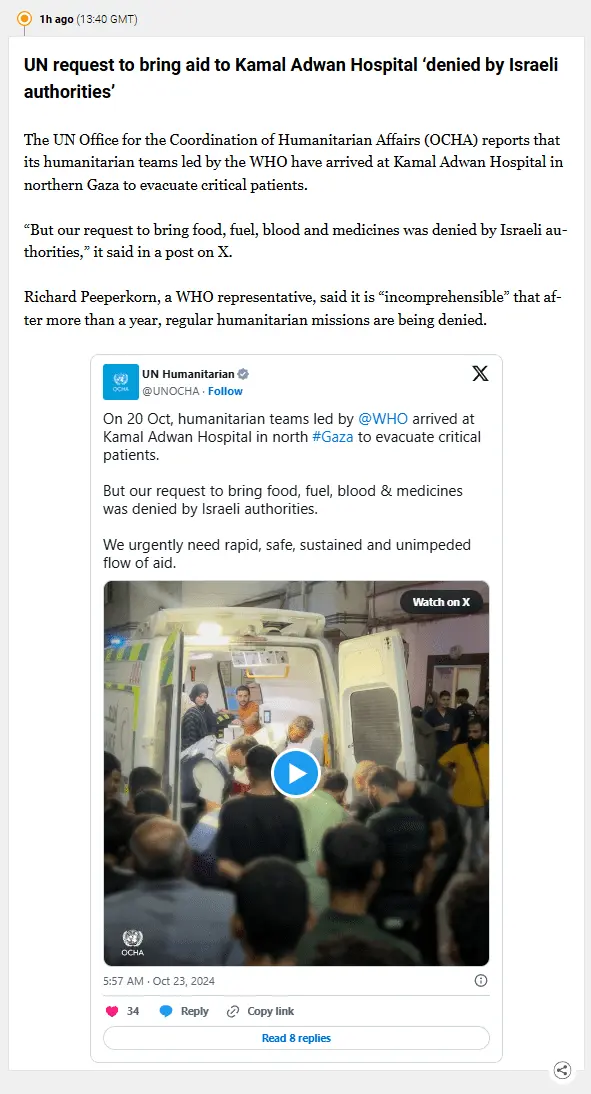Play the embedded tweet video
This screenshot has height=1094, width=591.
click(x=296, y=773)
